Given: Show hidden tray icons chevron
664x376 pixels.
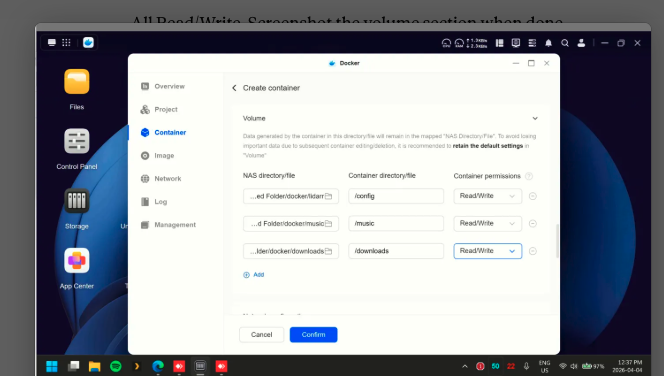Looking at the screenshot, I should point(465,366).
